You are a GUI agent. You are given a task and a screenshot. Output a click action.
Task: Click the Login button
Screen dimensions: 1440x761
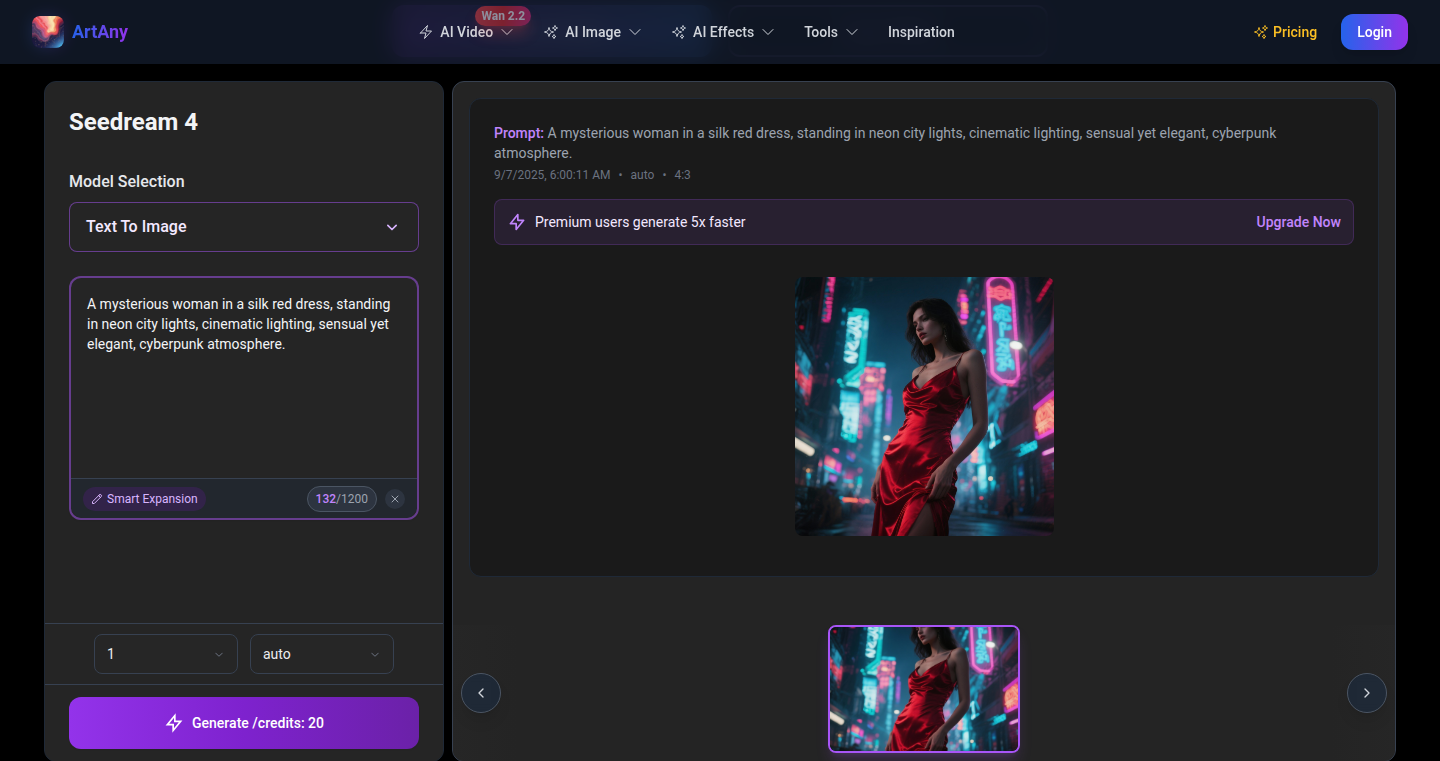click(1374, 32)
